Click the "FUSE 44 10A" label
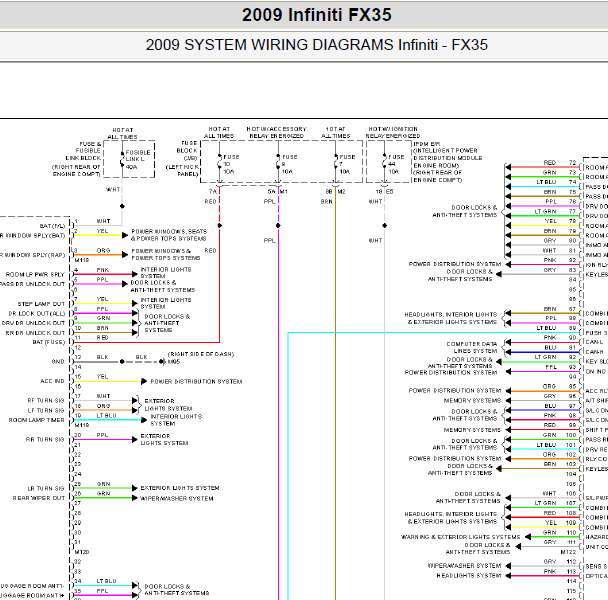This screenshot has height=600, width=608. pyautogui.click(x=396, y=164)
